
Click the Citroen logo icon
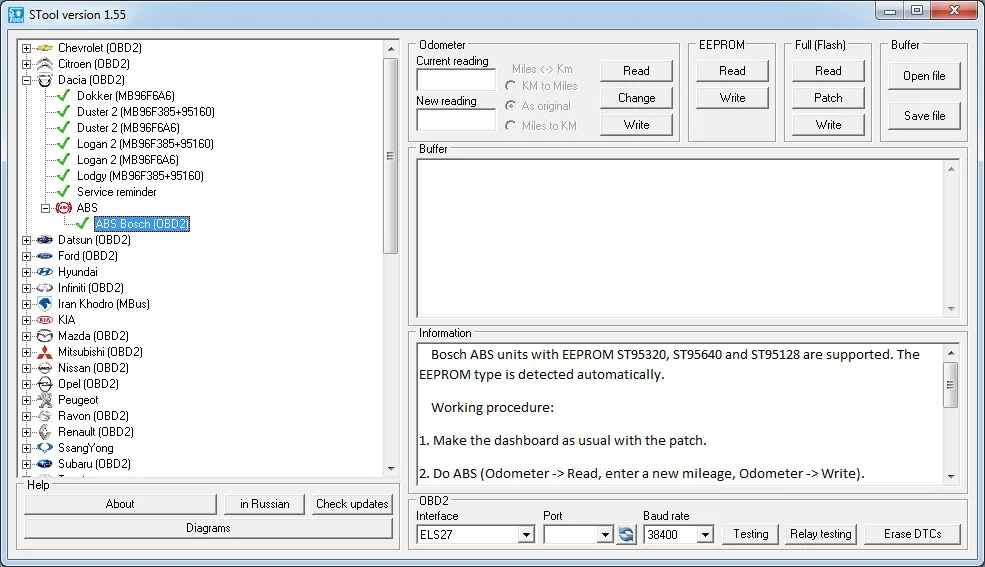pos(45,64)
